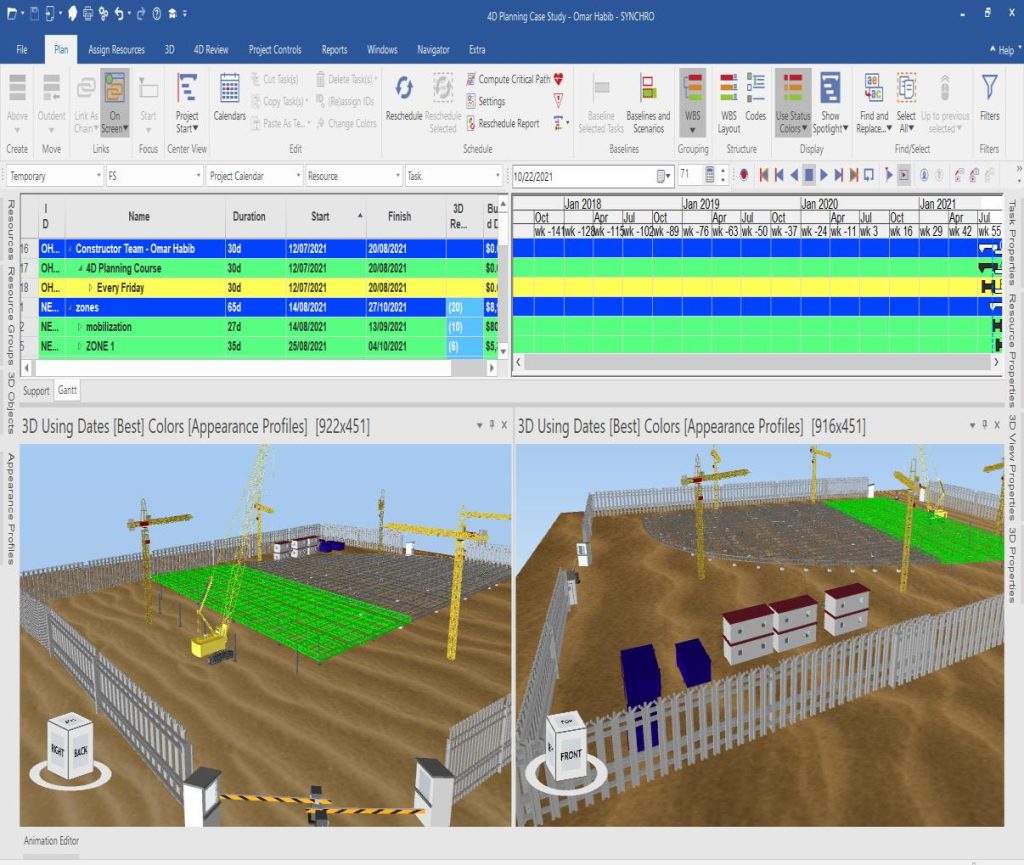Play animation forward

pyautogui.click(x=824, y=175)
